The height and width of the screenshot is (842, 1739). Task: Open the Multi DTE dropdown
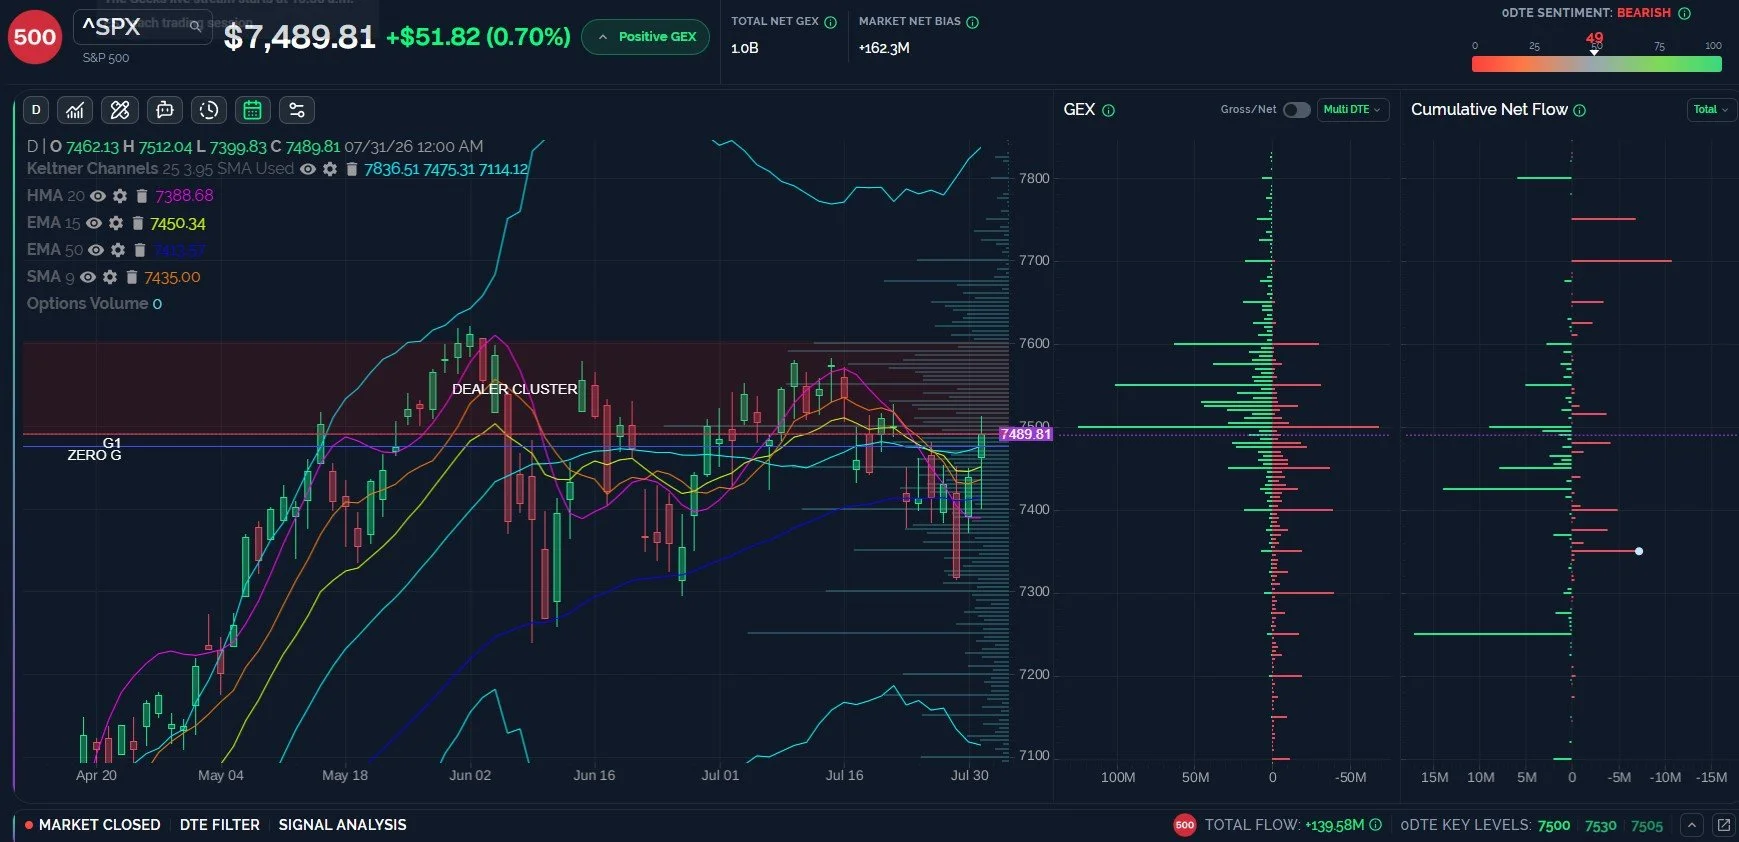click(x=1352, y=110)
